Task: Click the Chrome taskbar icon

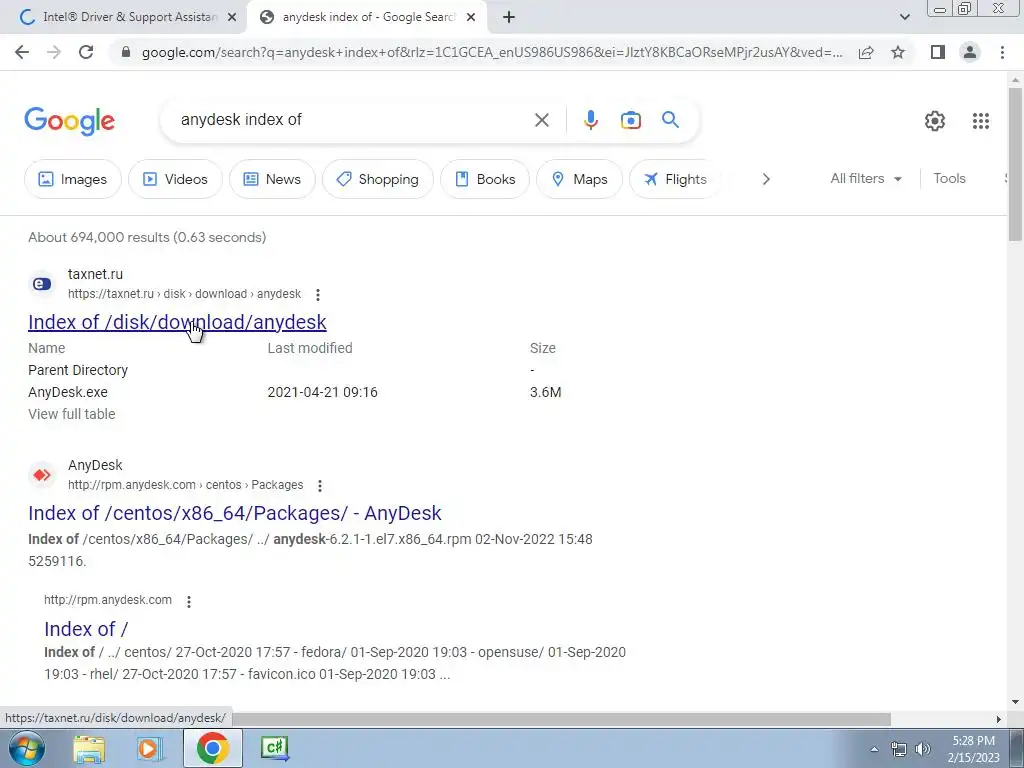Action: point(212,748)
